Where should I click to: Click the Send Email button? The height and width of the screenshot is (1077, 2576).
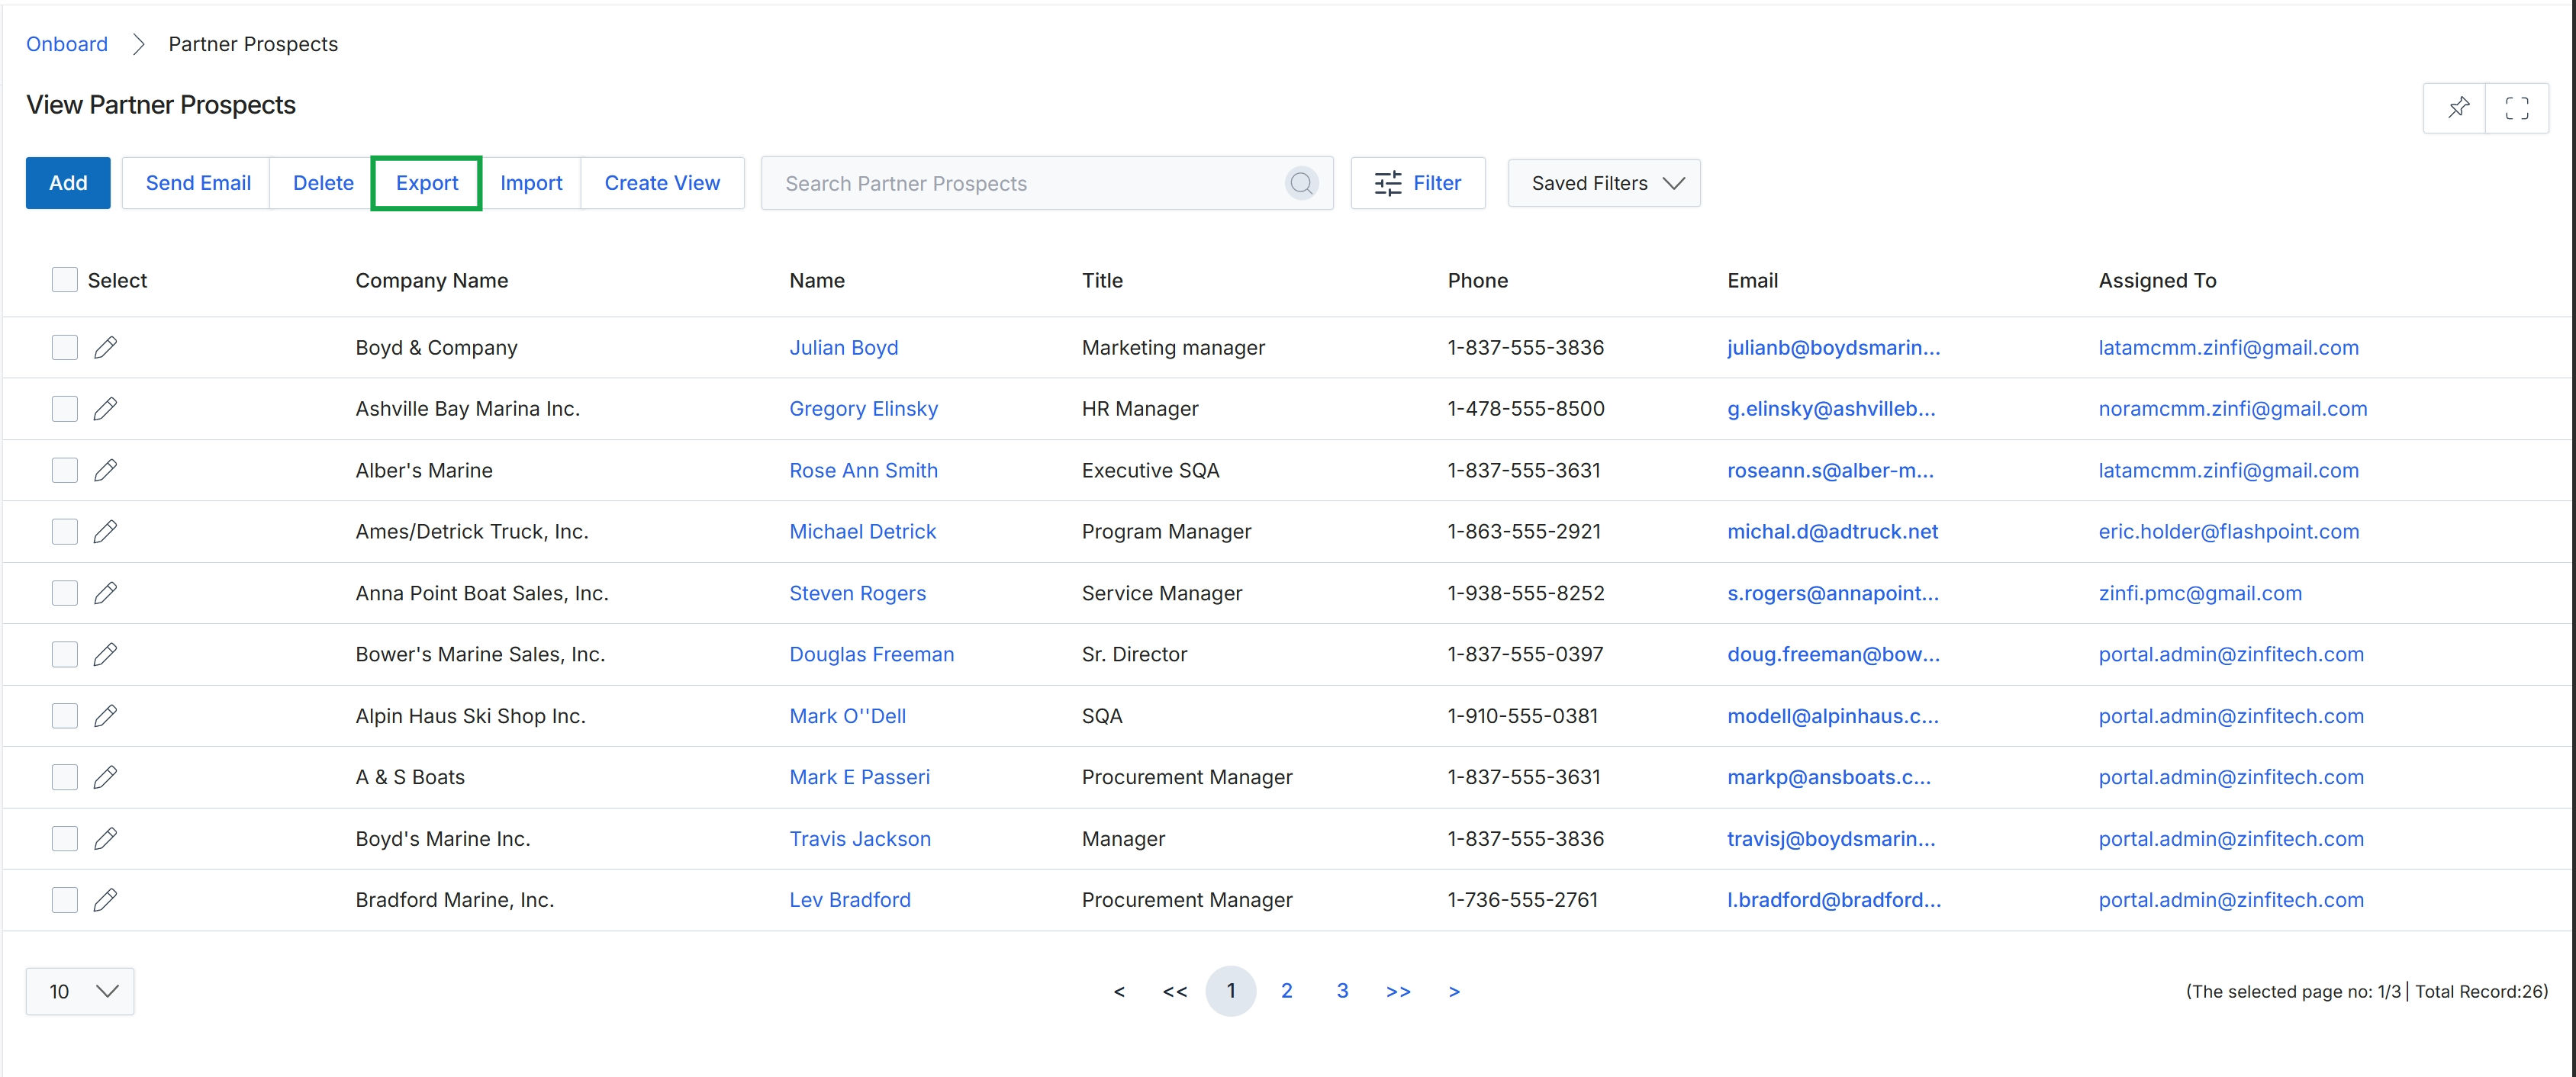pos(198,183)
